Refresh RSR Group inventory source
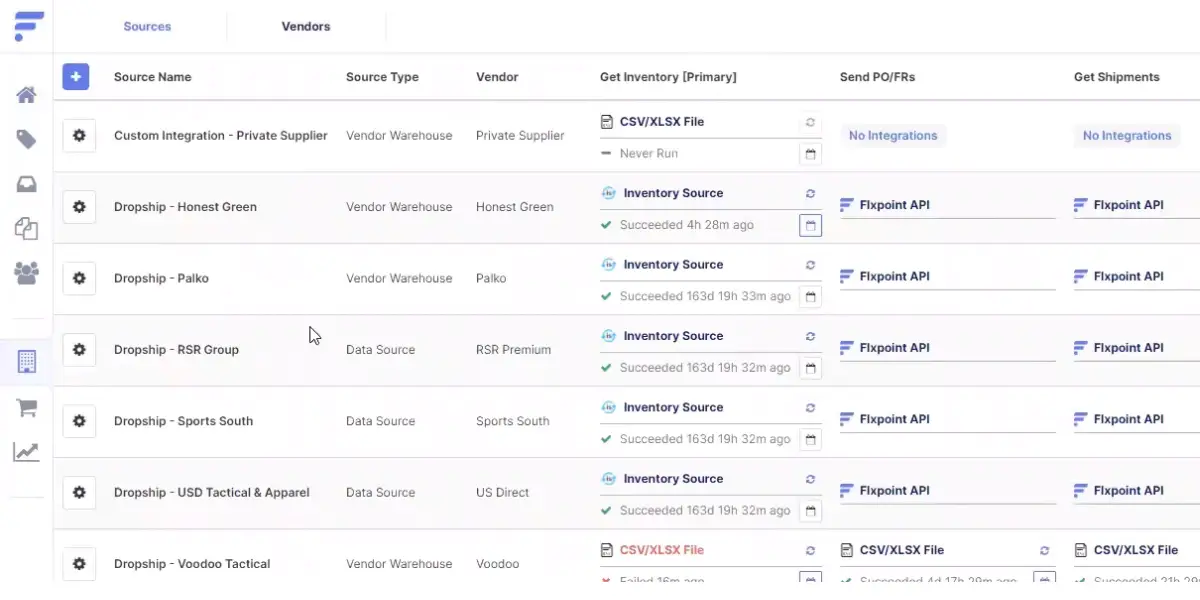1200x600 pixels. 810,336
